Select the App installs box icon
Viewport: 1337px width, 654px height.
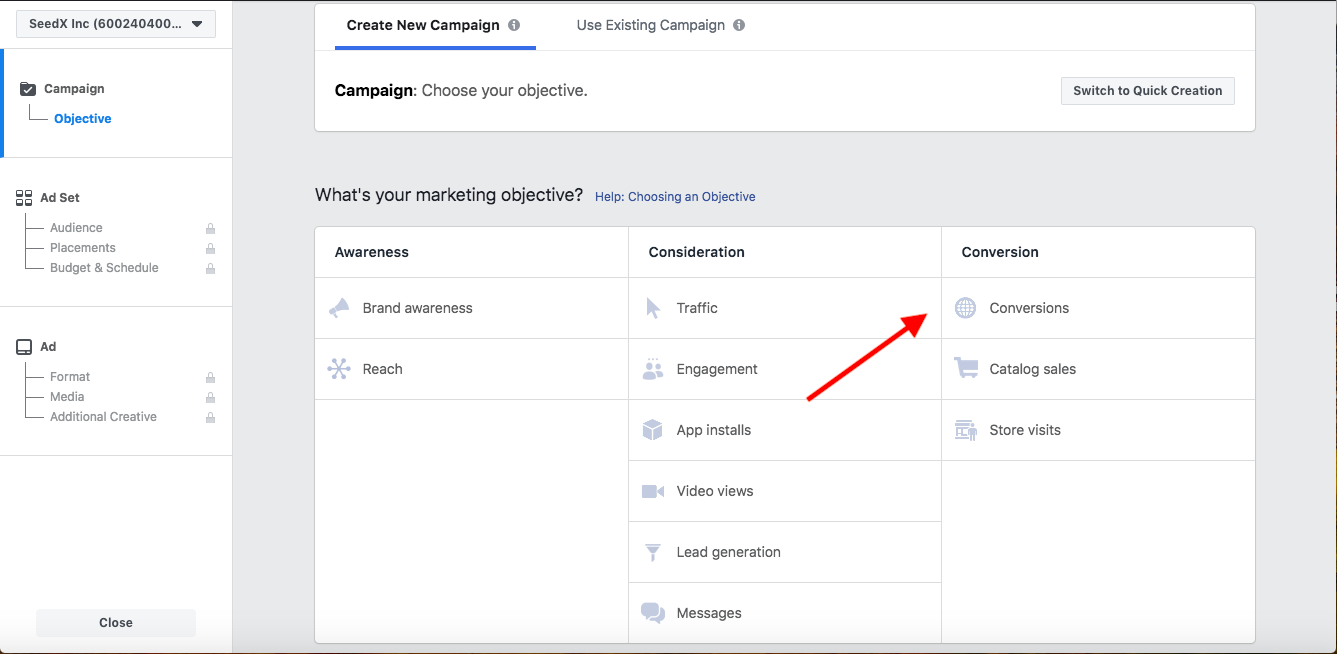click(x=653, y=430)
